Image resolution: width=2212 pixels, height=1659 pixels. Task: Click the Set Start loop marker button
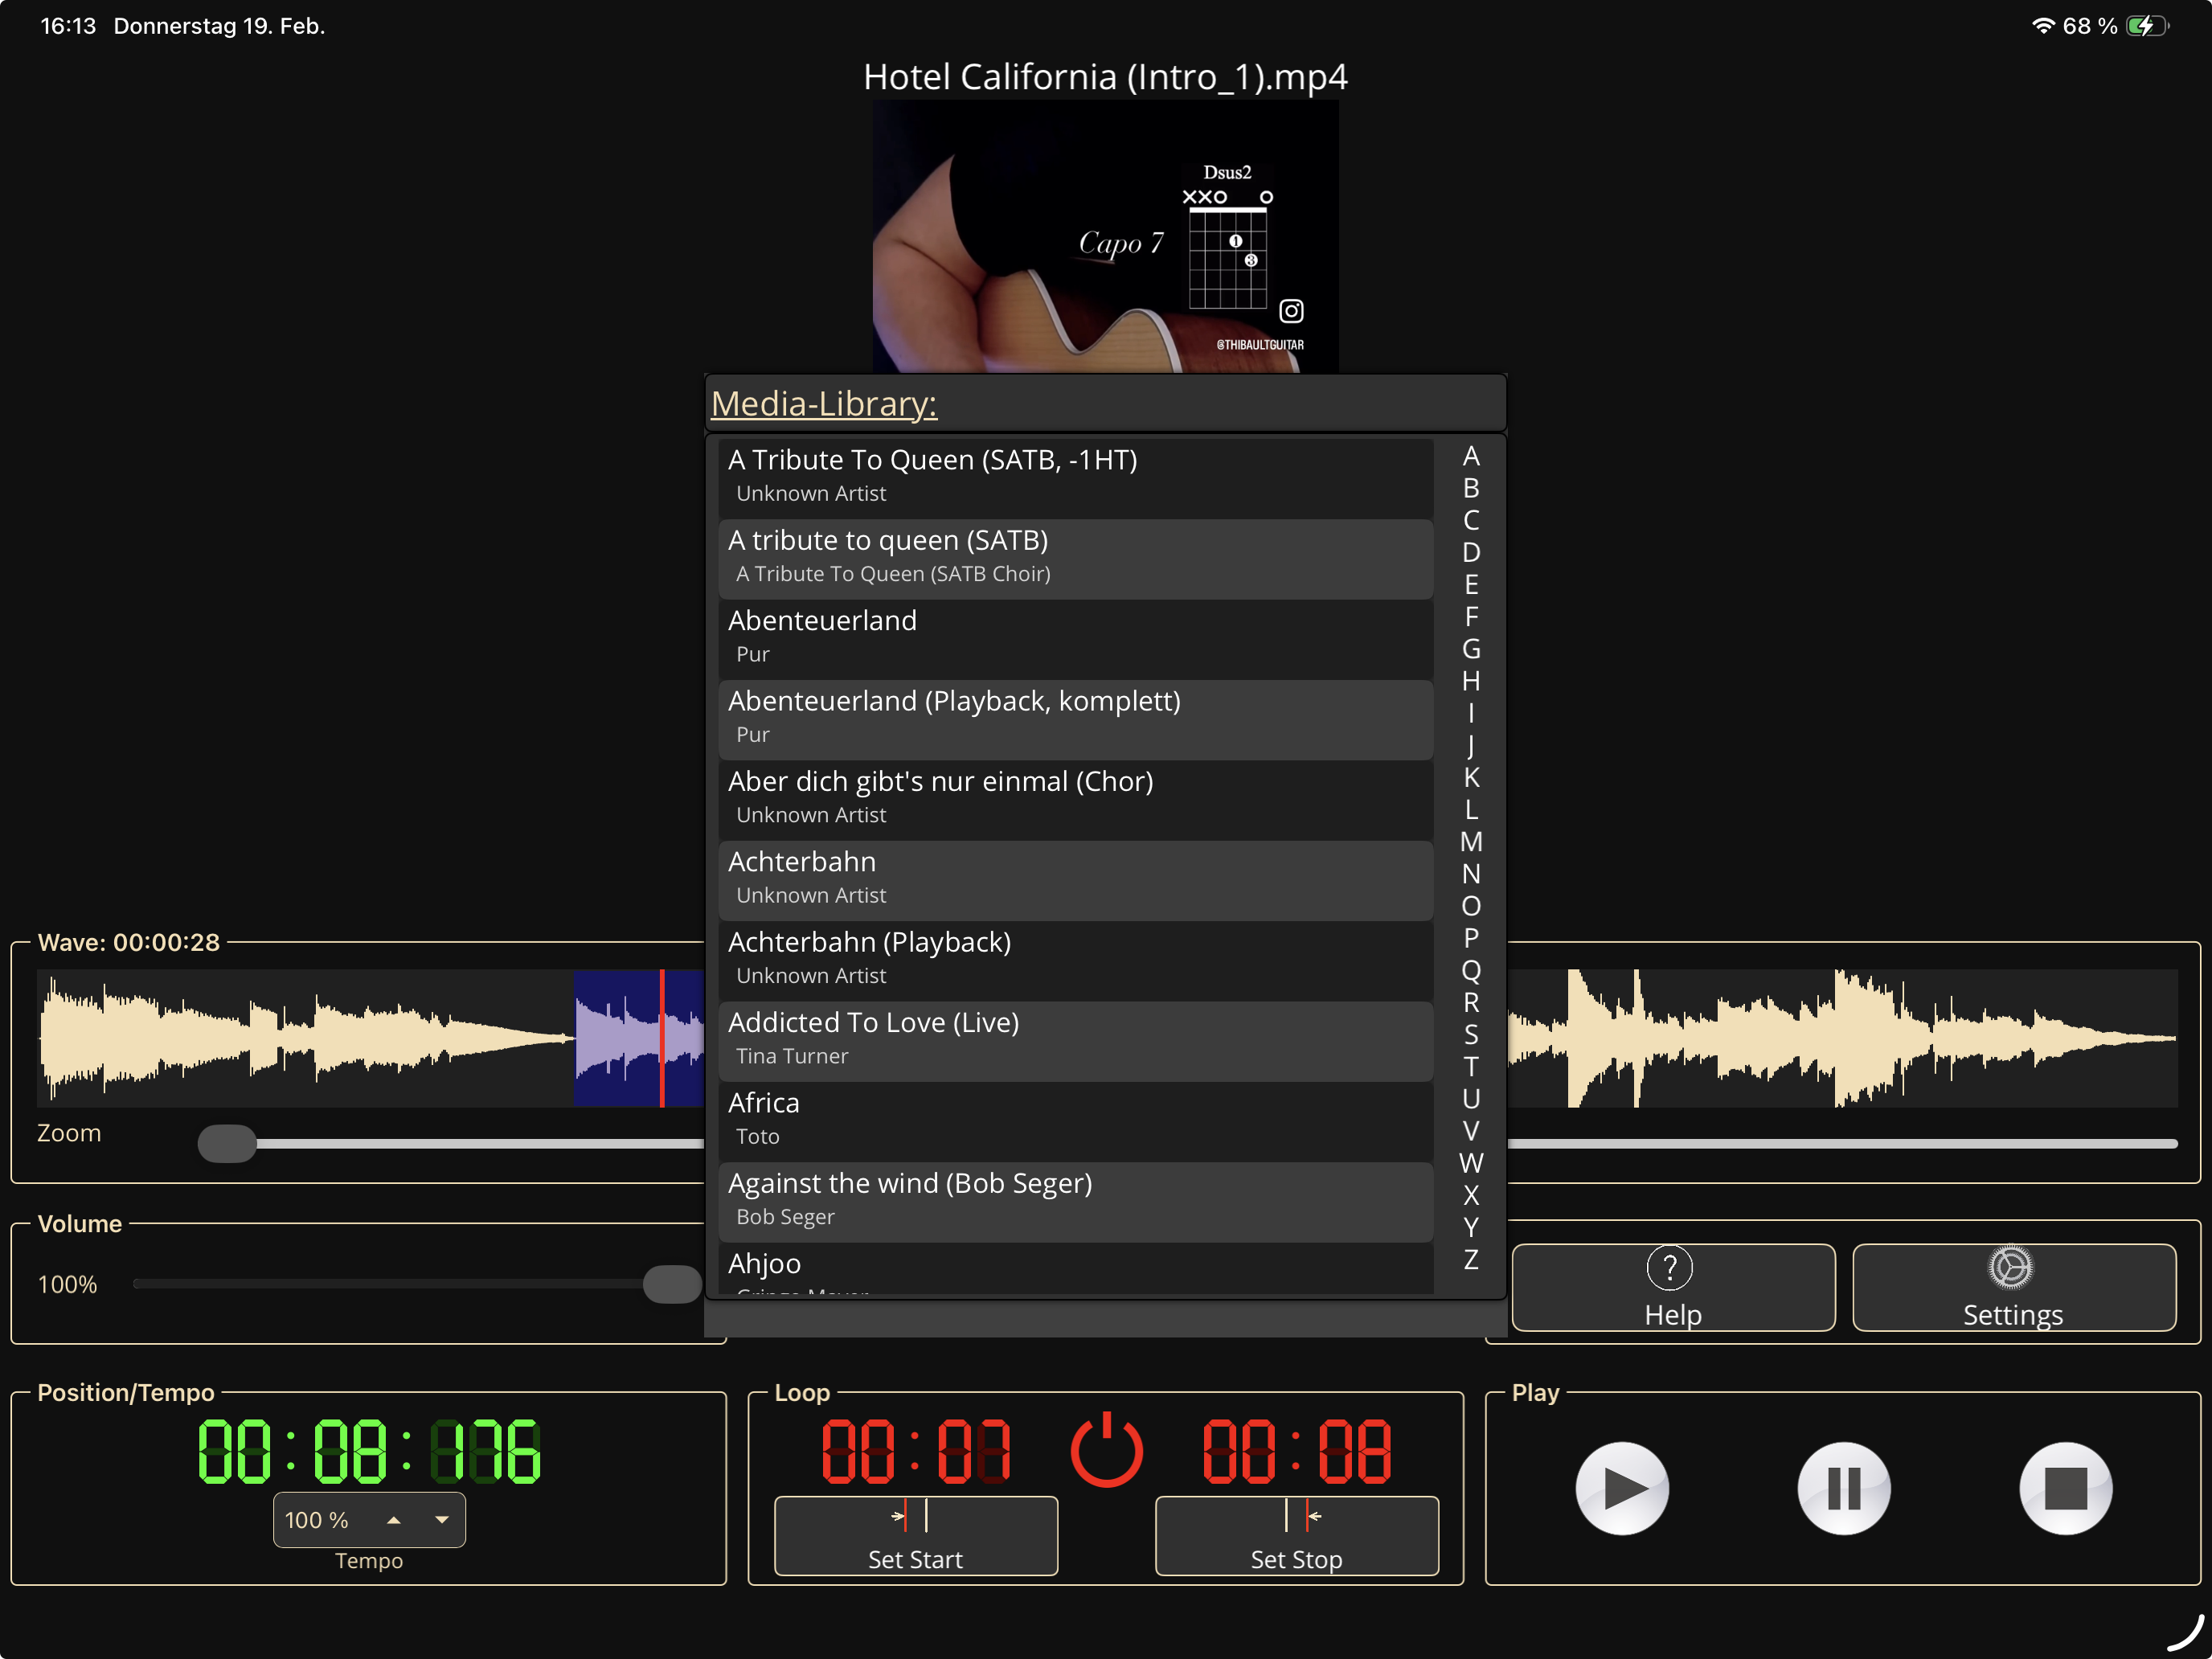(915, 1535)
